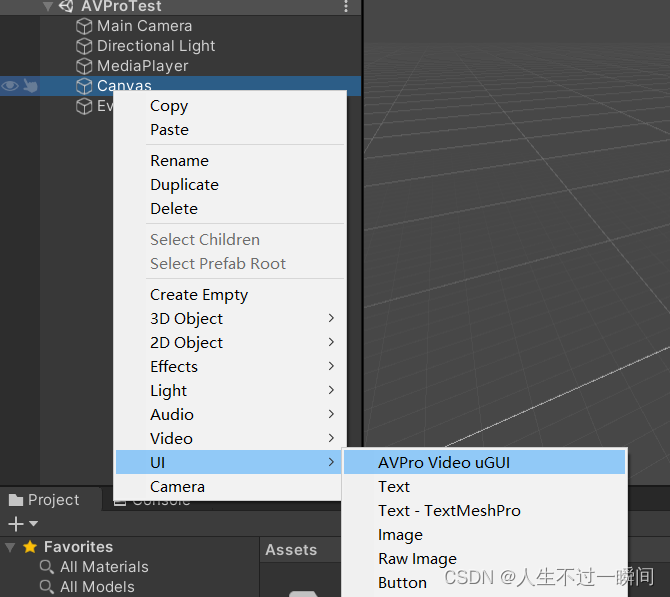Click the UI submenu arrow
The height and width of the screenshot is (597, 670).
tap(331, 462)
